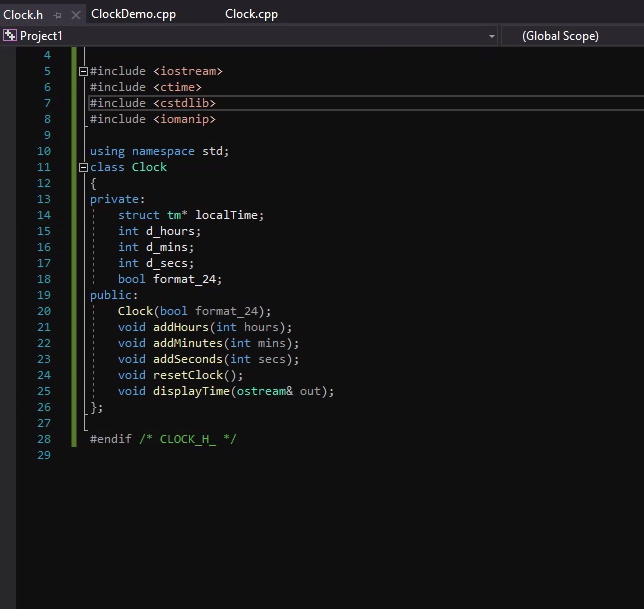This screenshot has height=609, width=644.
Task: Click the Project1 project icon
Action: (9, 36)
